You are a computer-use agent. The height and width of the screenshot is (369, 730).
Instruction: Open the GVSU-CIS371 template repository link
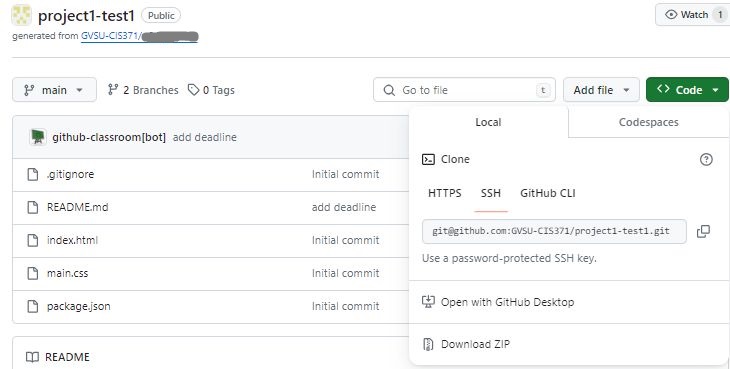click(140, 36)
